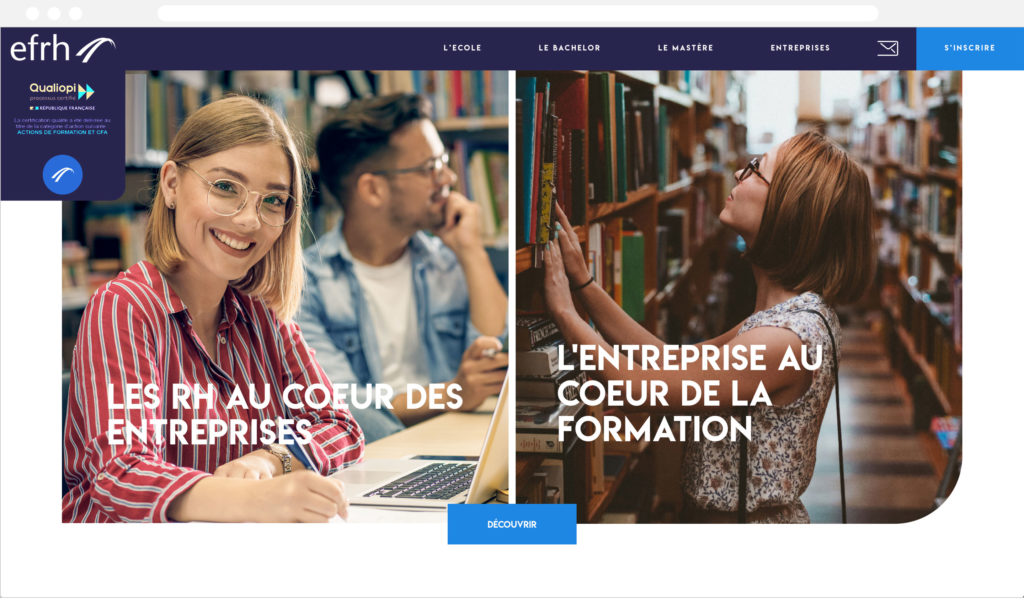Click the third browser window dot

(x=76, y=13)
